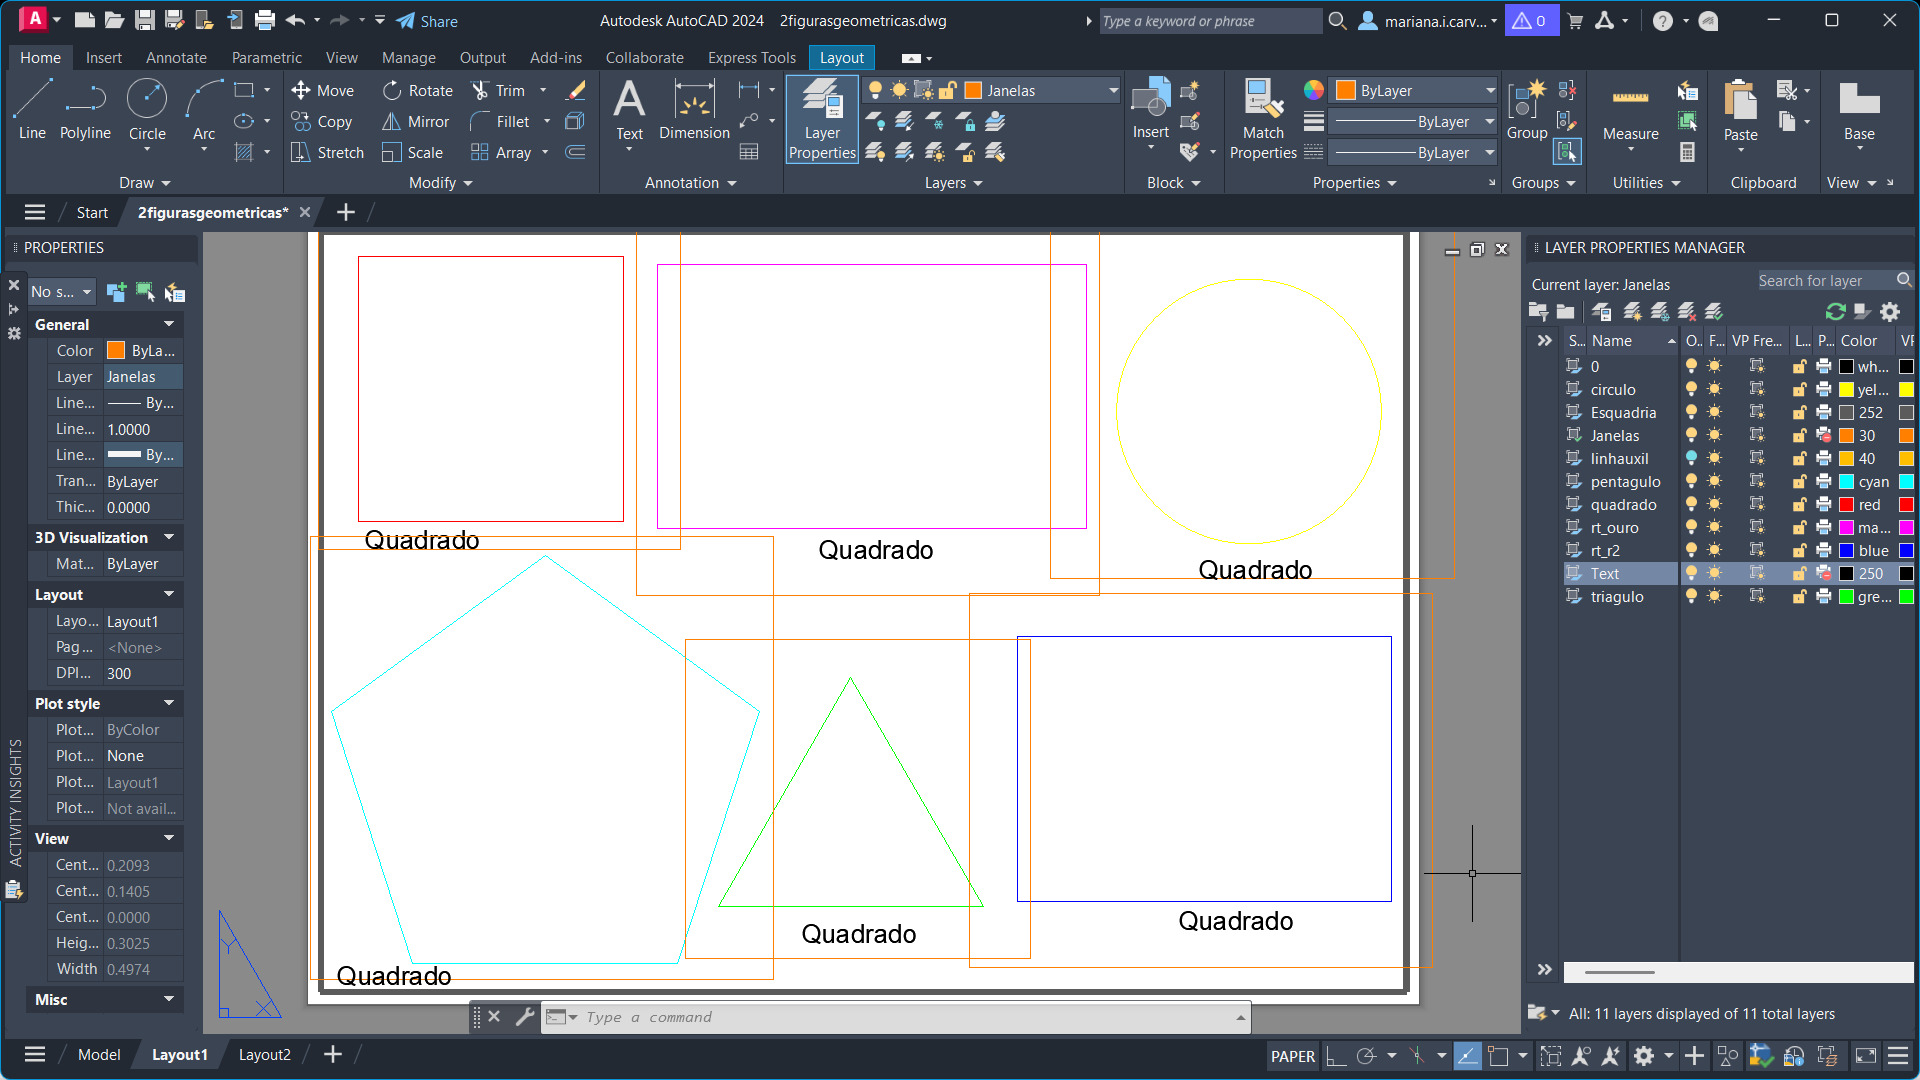Image resolution: width=1920 pixels, height=1080 pixels.
Task: Switch to the Layout2 tab
Action: click(264, 1054)
